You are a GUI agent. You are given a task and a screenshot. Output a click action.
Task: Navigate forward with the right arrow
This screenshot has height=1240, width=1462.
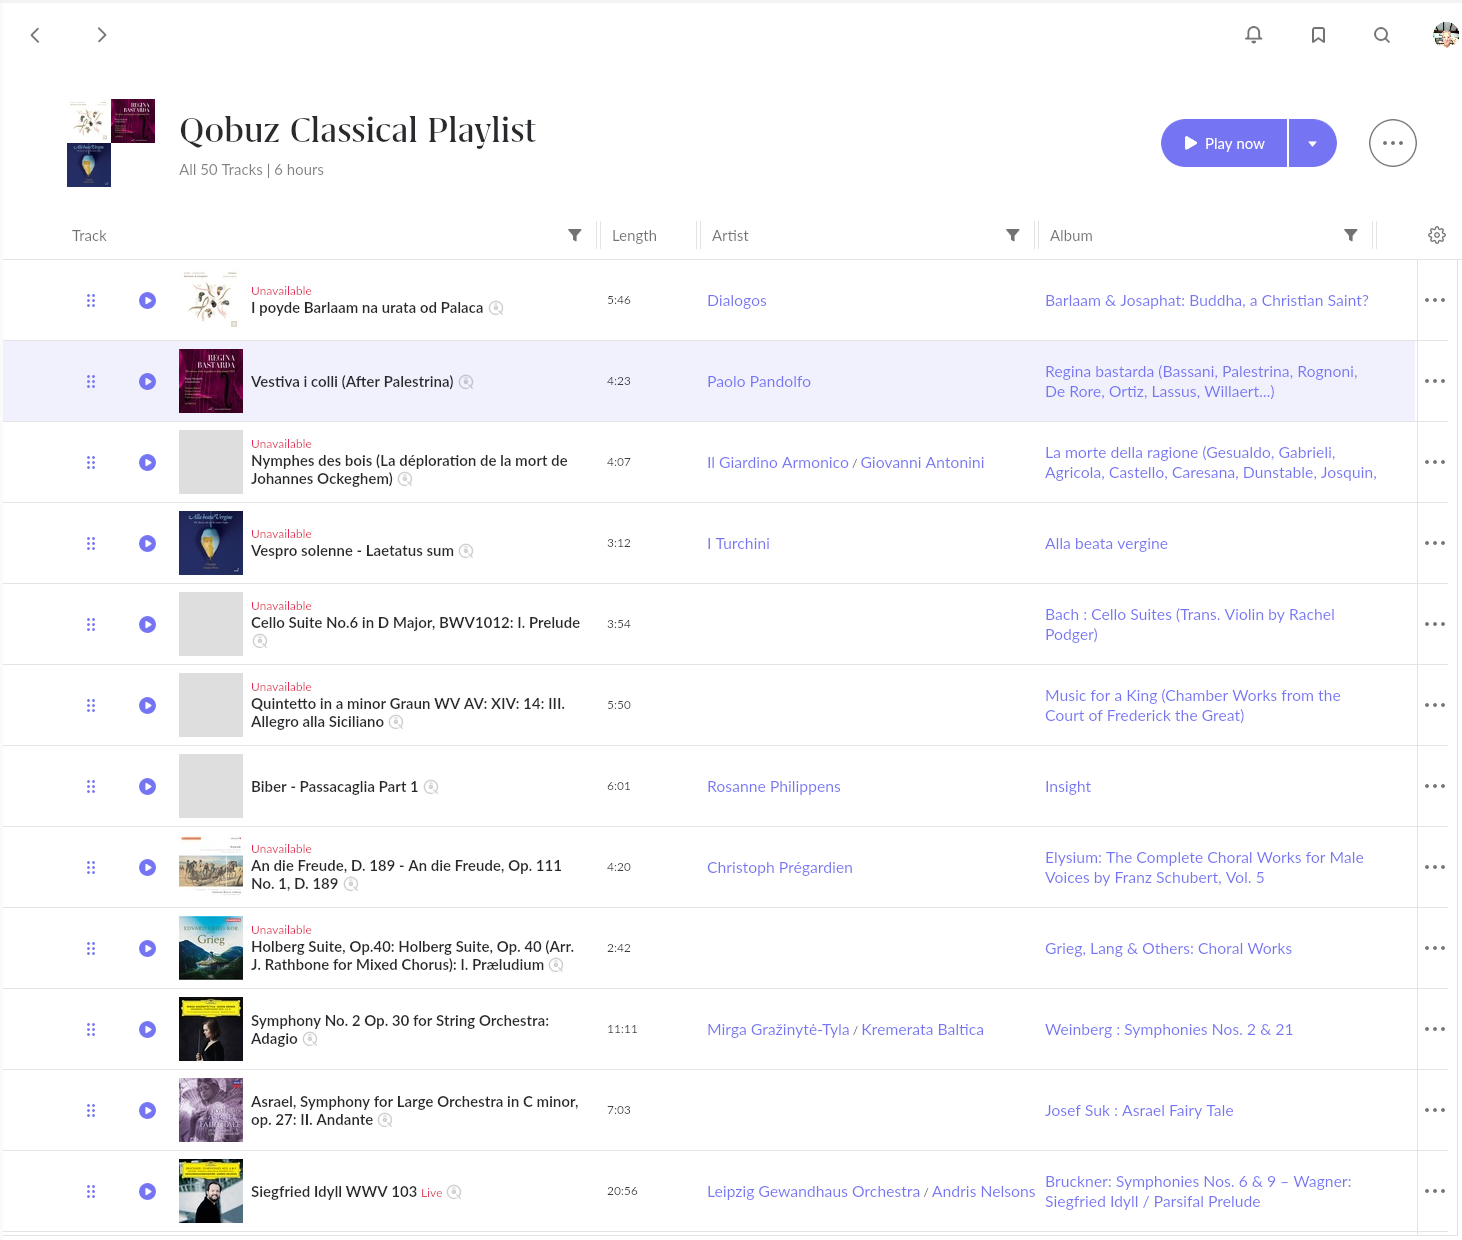coord(101,35)
